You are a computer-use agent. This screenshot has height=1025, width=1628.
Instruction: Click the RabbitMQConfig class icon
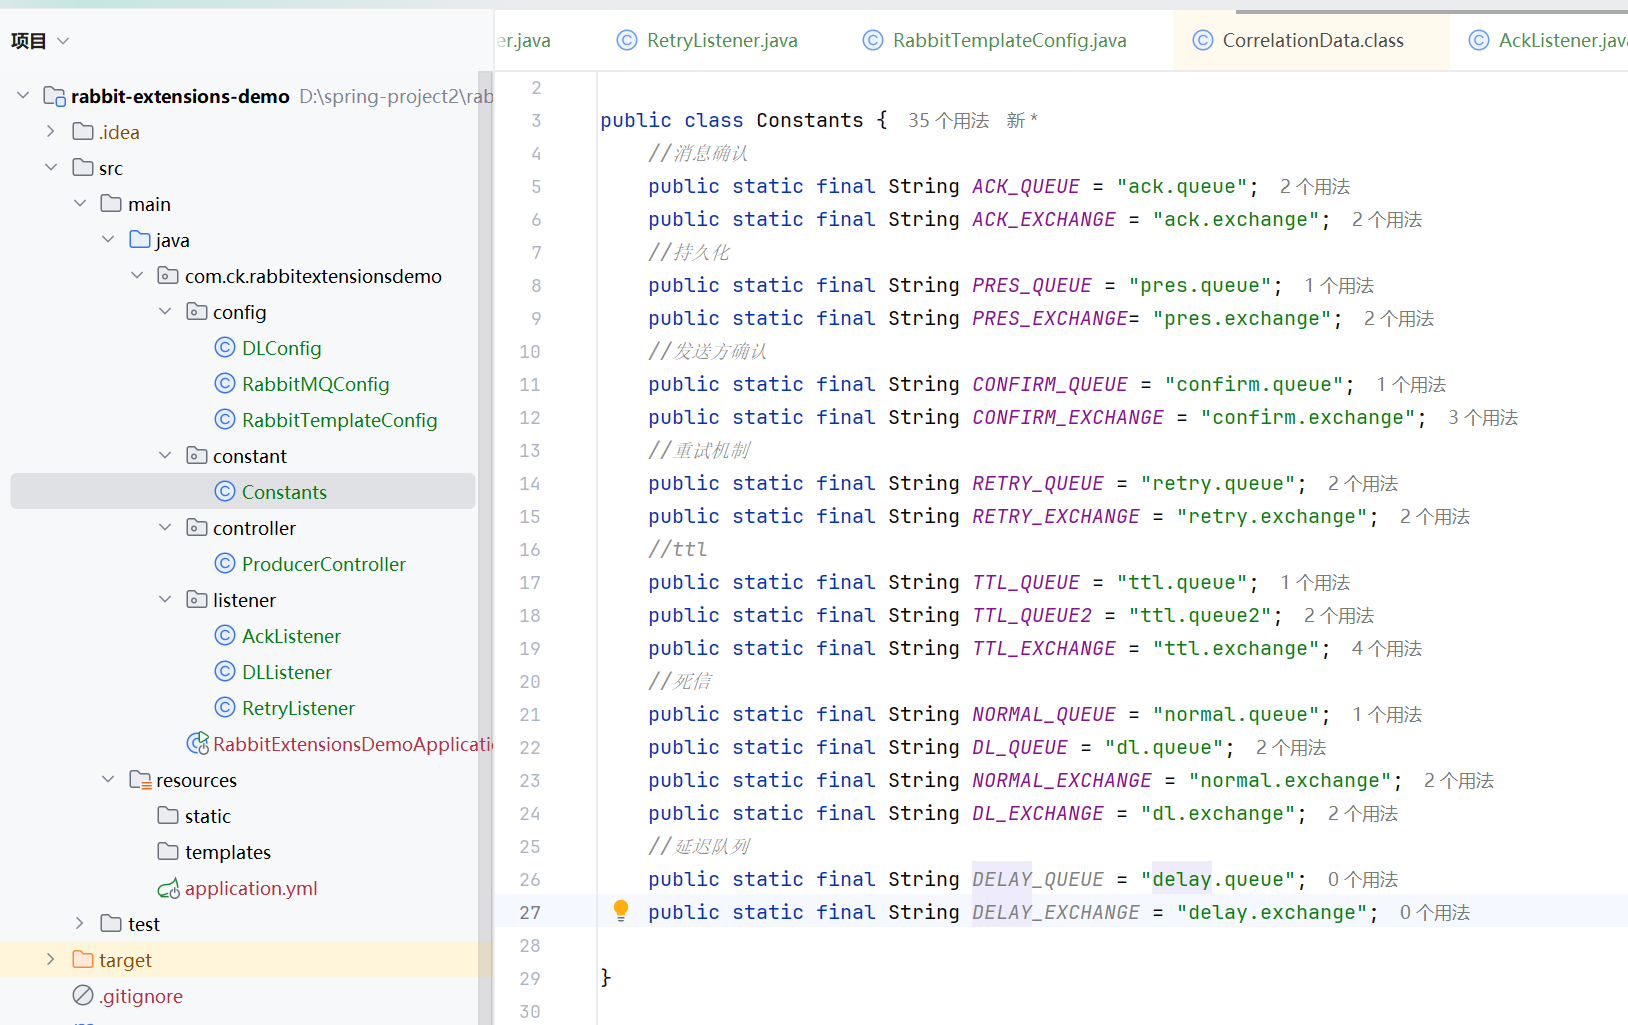click(x=225, y=383)
